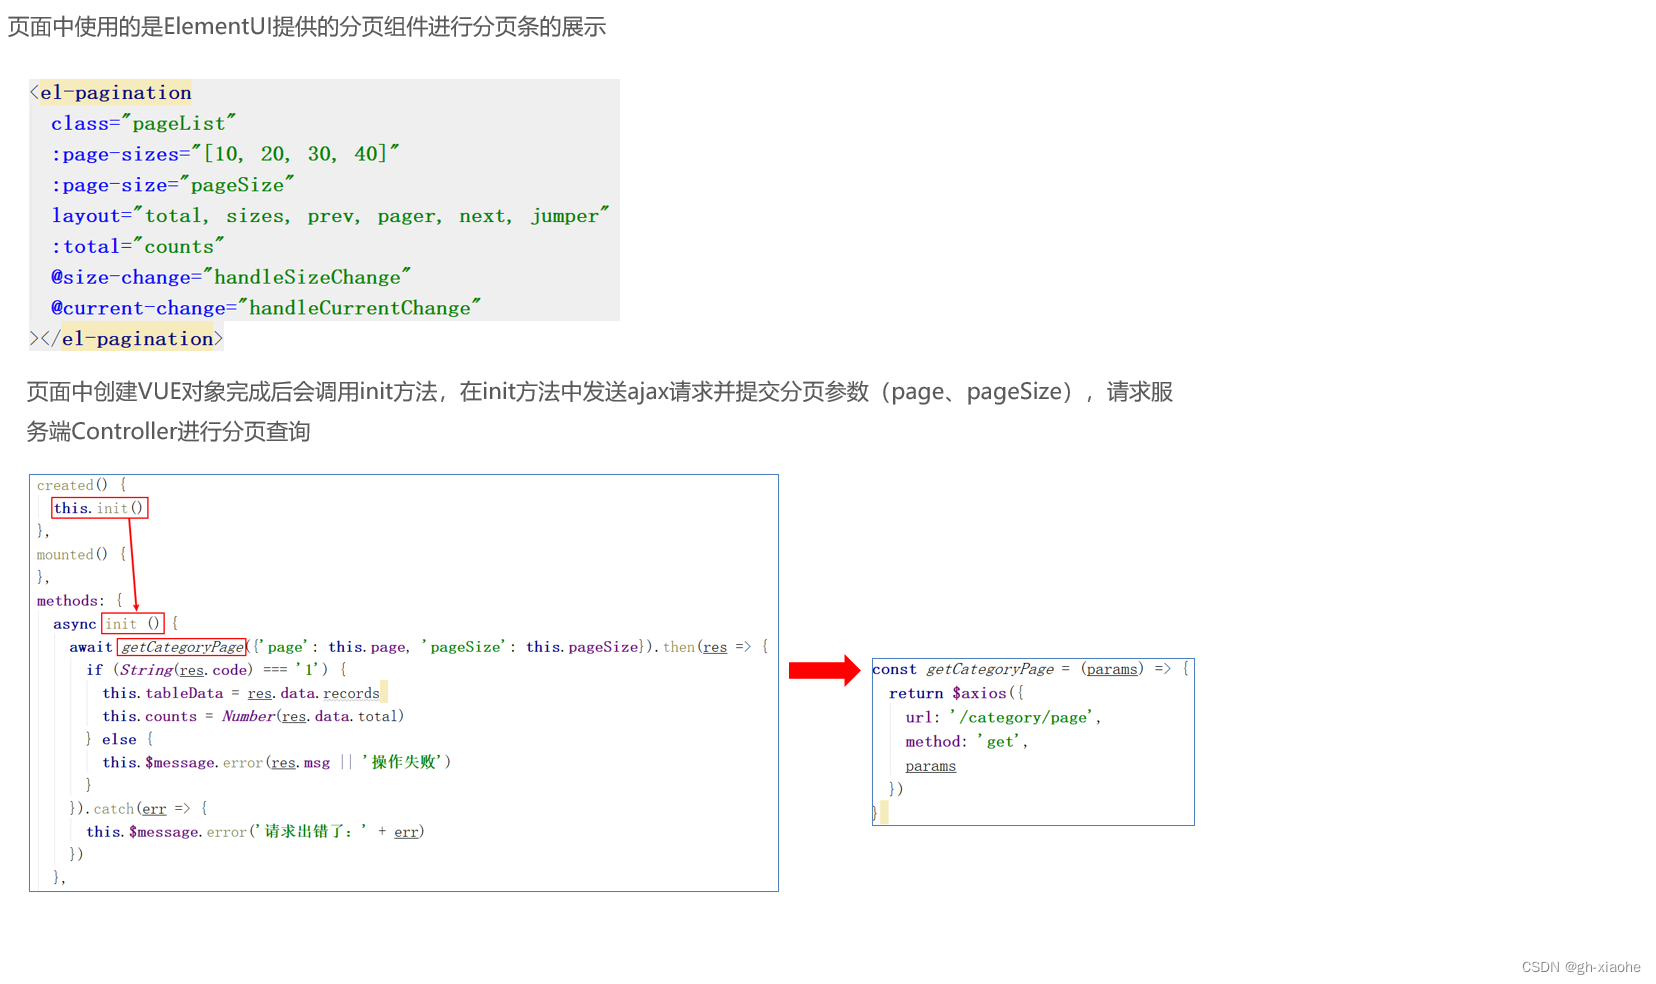Click this.counts = Number(res.data.total) line
The height and width of the screenshot is (984, 1656).
coord(253,716)
